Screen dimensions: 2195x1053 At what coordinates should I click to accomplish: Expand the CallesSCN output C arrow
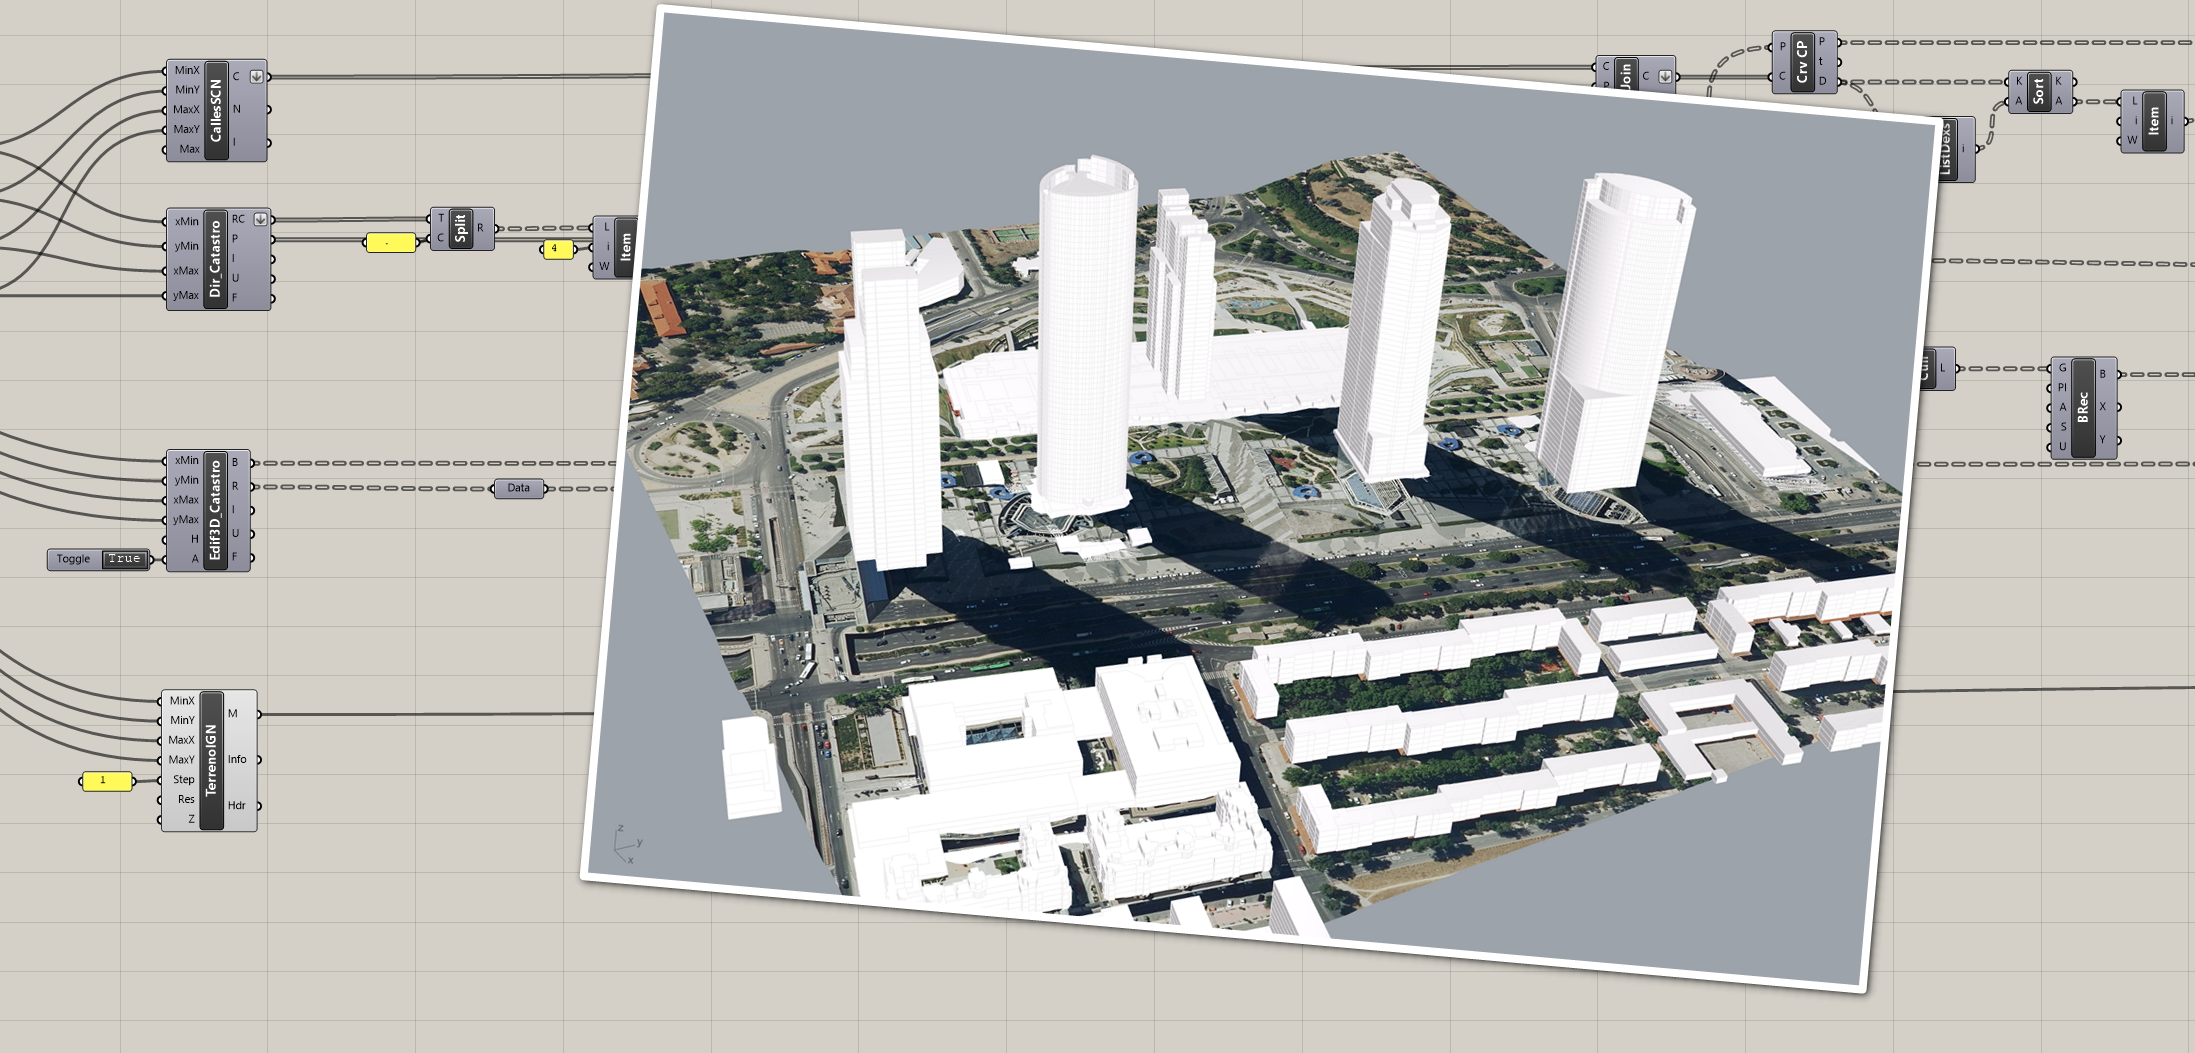pos(257,76)
